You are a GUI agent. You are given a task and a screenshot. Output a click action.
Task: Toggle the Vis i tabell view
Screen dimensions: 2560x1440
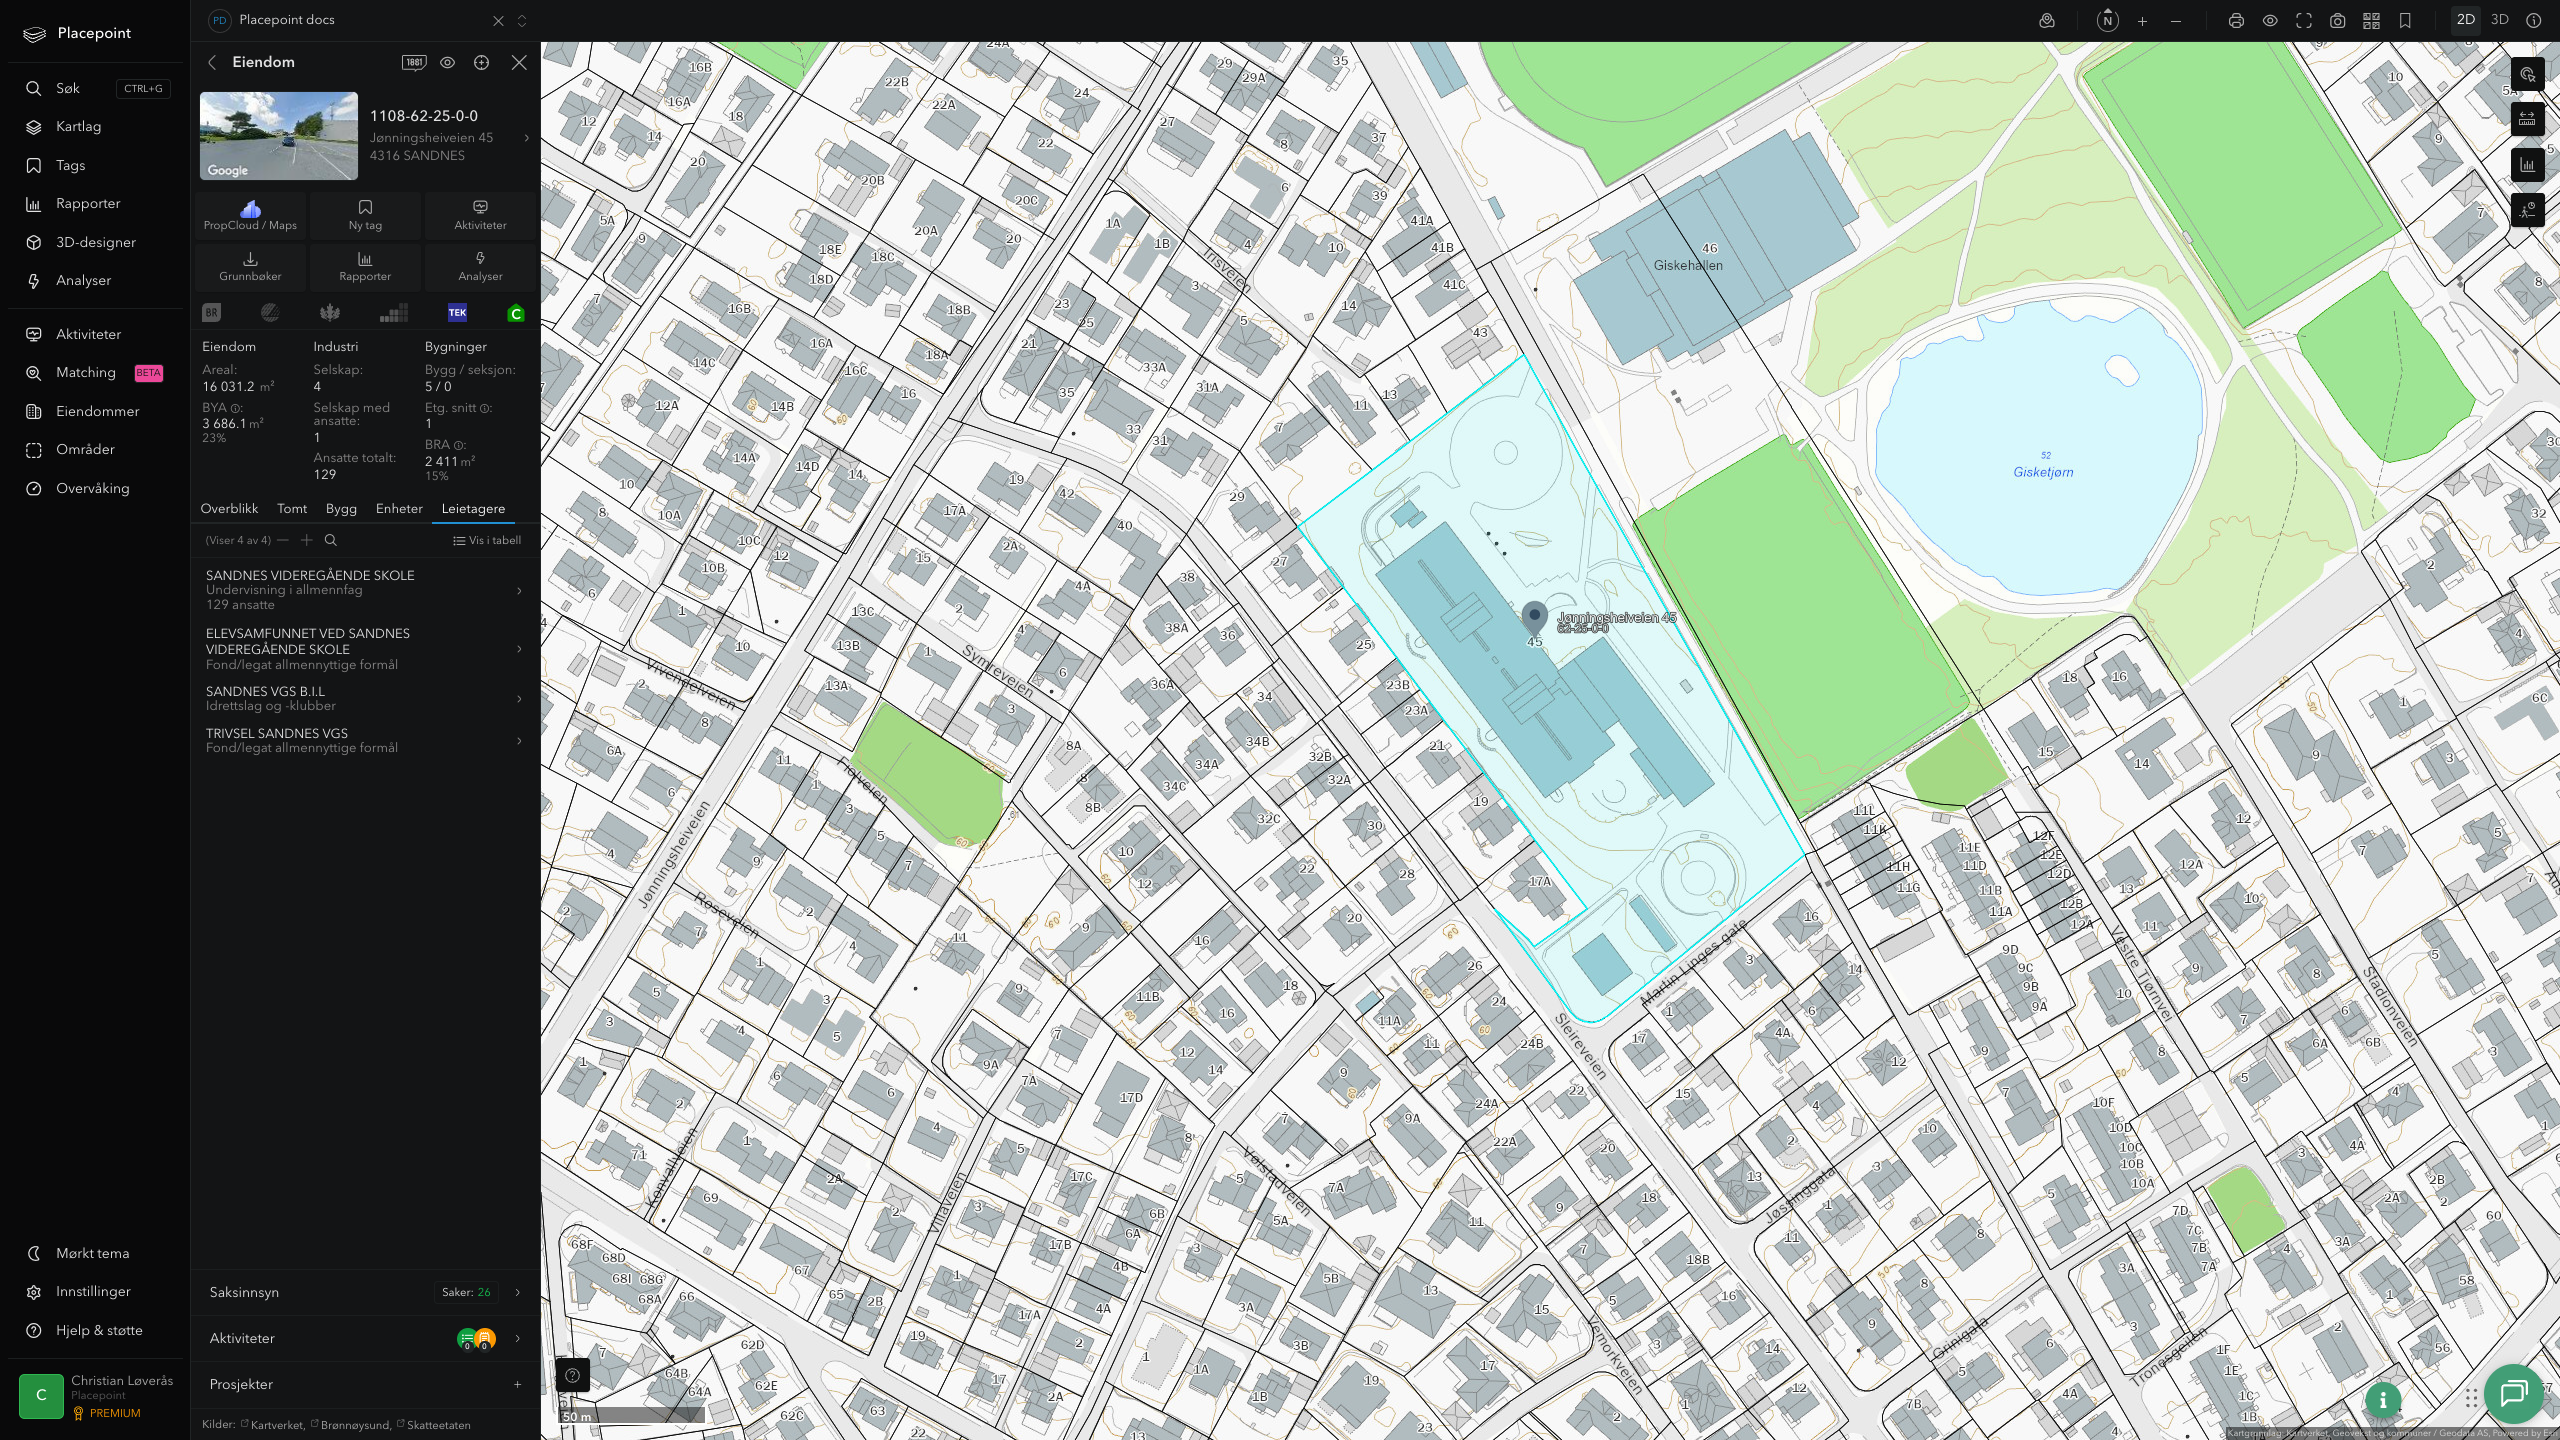(487, 540)
